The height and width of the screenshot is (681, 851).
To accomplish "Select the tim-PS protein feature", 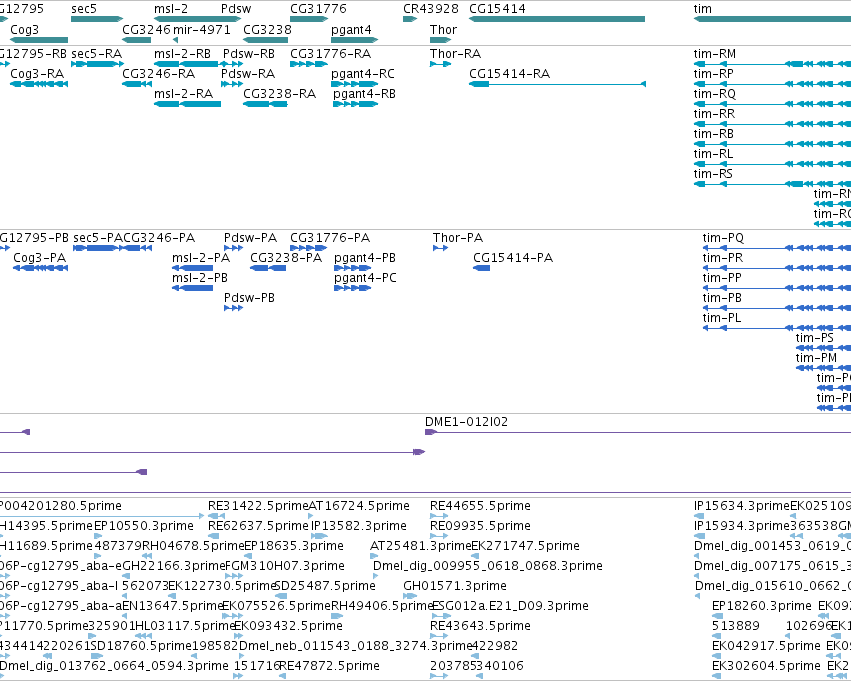I will 823,348.
